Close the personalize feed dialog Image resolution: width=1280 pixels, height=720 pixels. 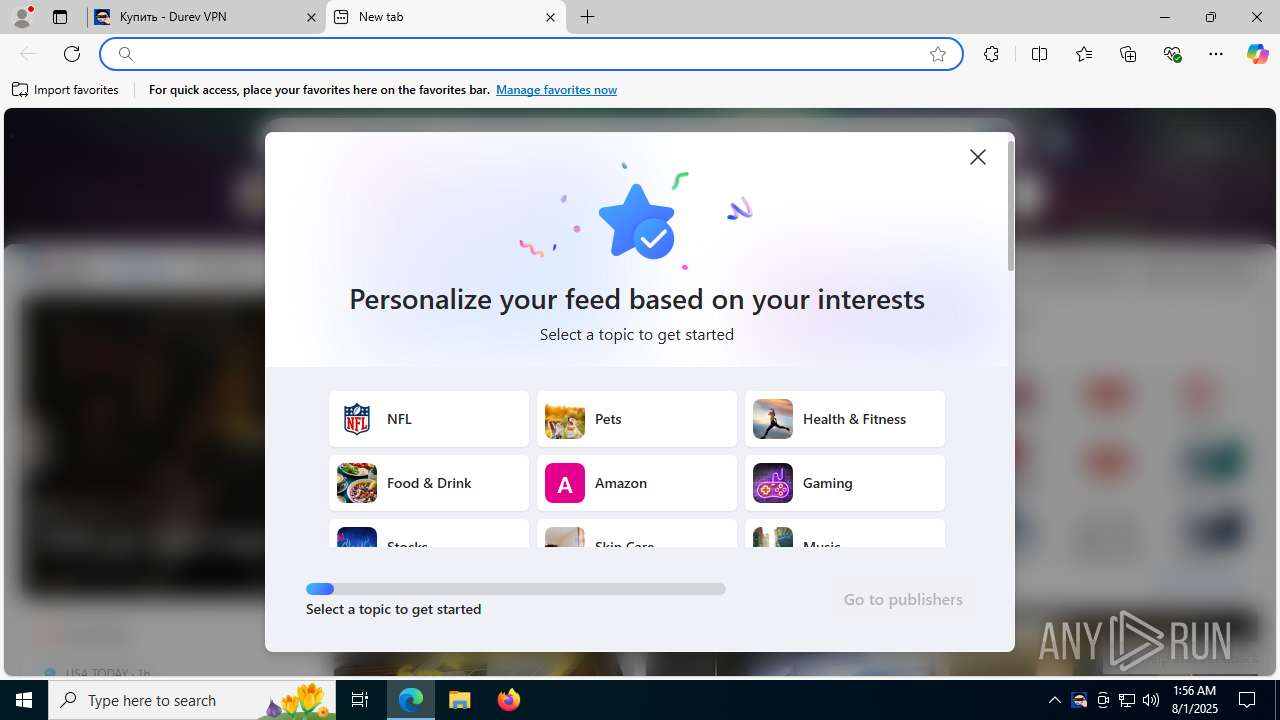978,157
